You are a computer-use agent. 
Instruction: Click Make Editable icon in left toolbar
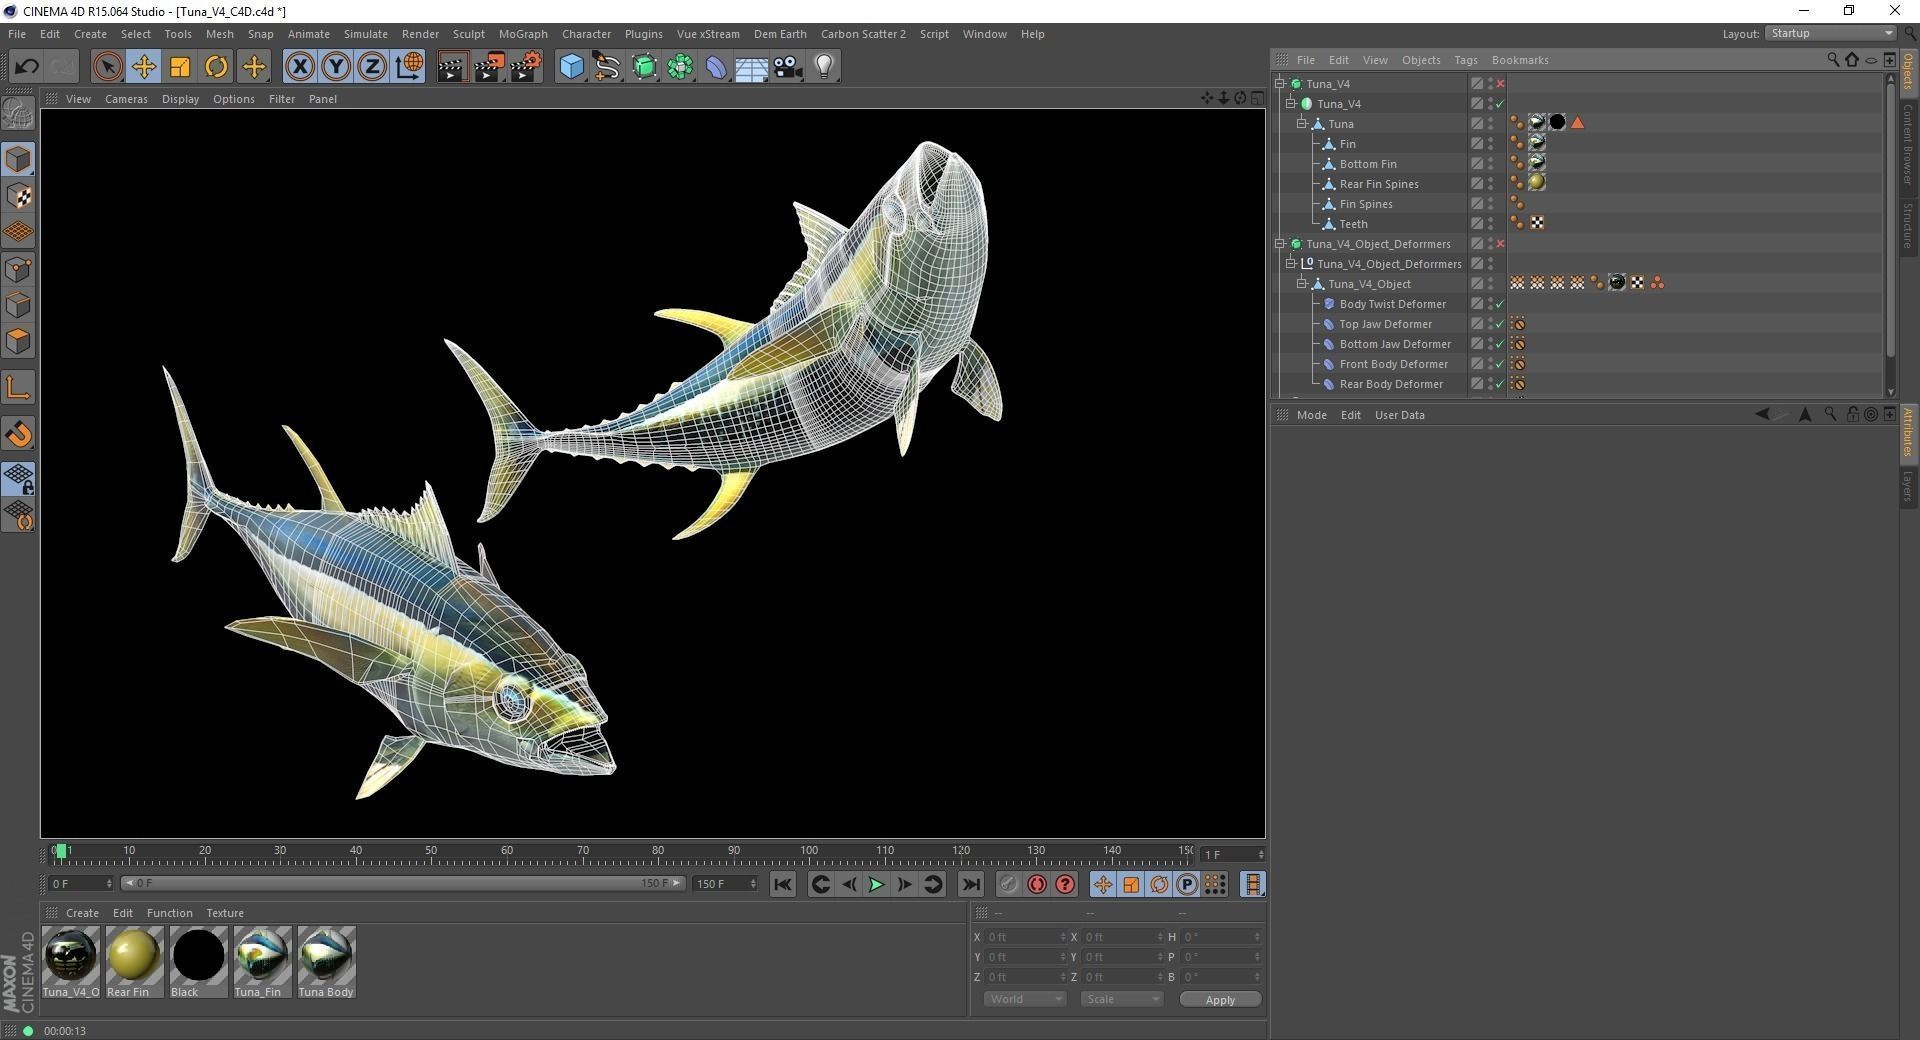pyautogui.click(x=18, y=113)
